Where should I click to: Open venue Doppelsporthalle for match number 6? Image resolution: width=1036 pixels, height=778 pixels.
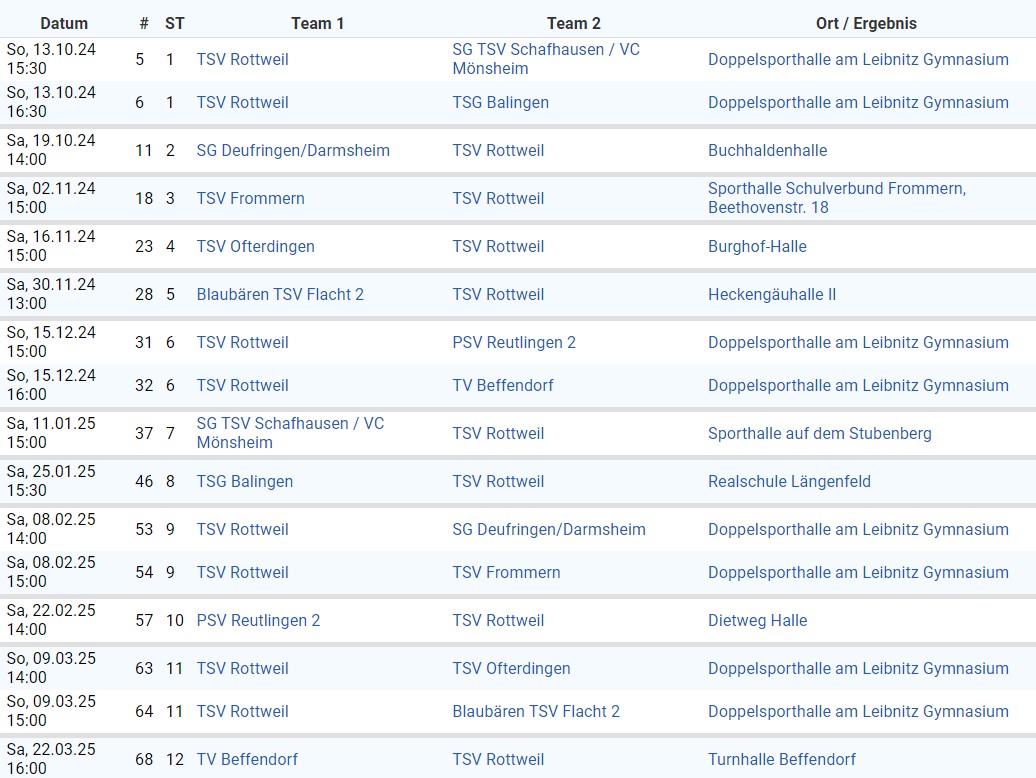pyautogui.click(x=858, y=102)
